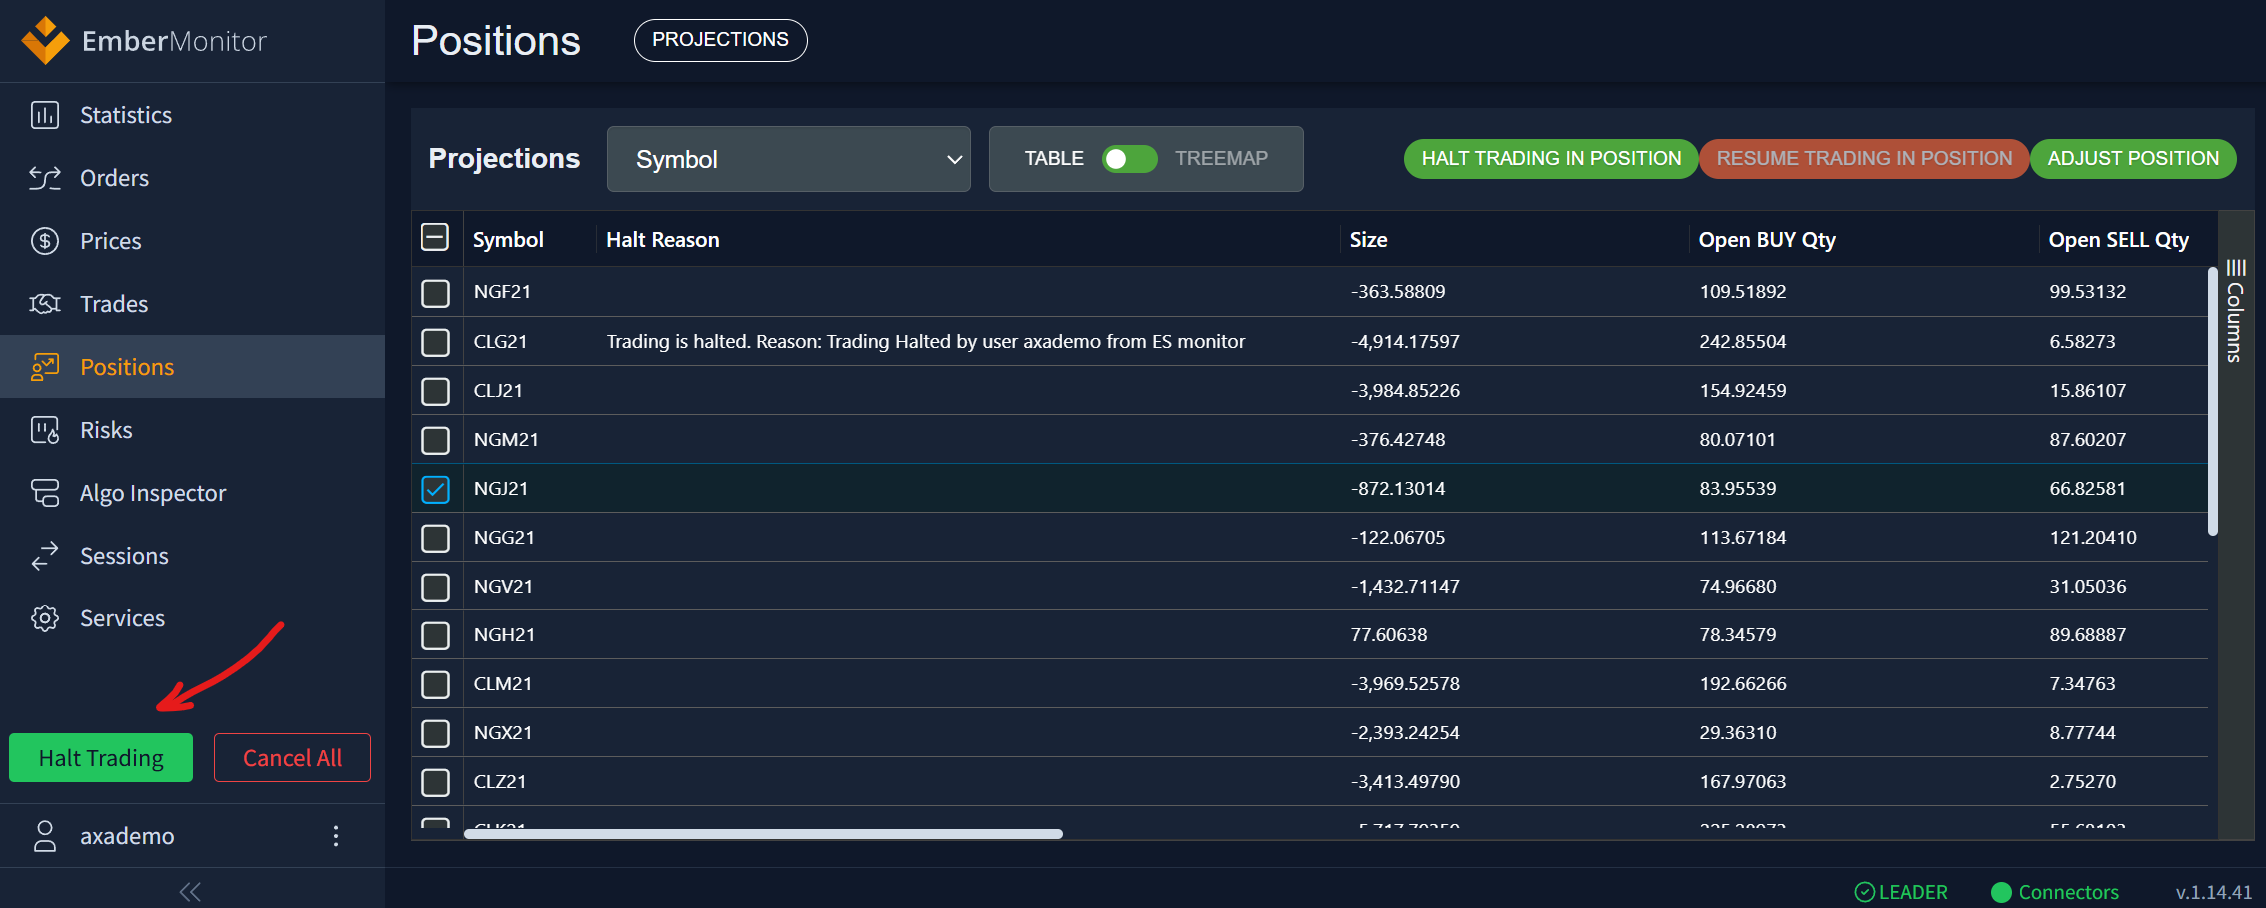The width and height of the screenshot is (2266, 908).
Task: Click the NGG21 symbol cell
Action: [x=504, y=538]
